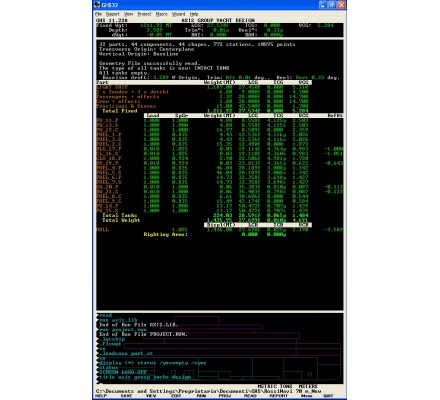
Task: Click the VIEW button in bottom bar
Action: coord(151,396)
